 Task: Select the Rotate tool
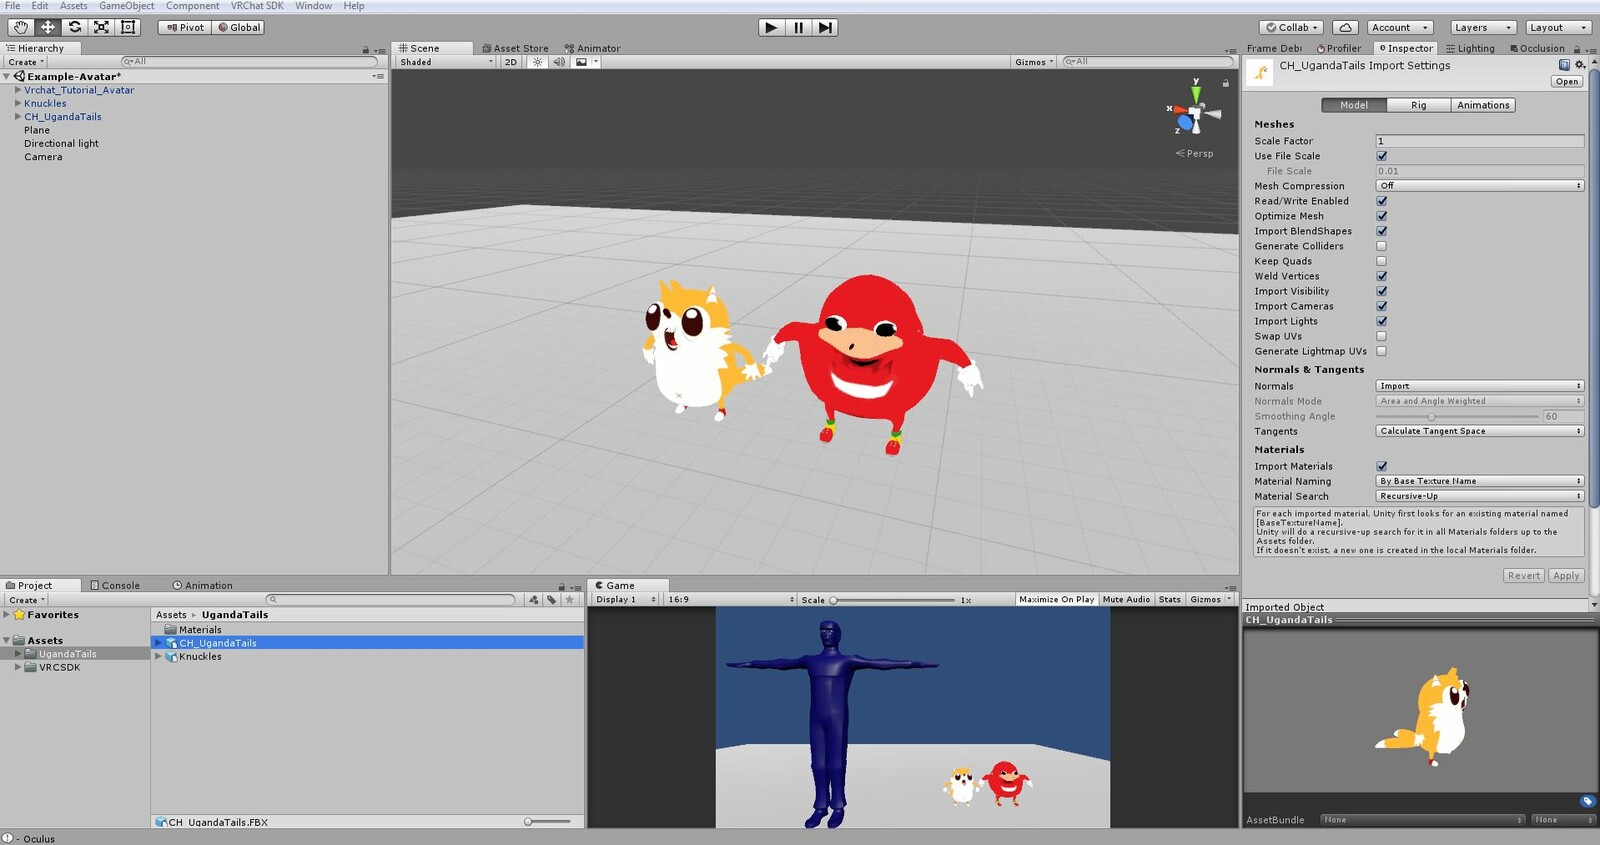point(74,27)
